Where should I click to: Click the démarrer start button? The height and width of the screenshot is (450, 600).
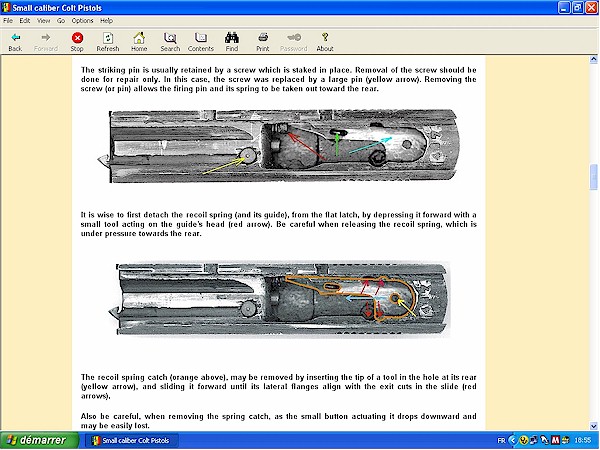[x=39, y=440]
